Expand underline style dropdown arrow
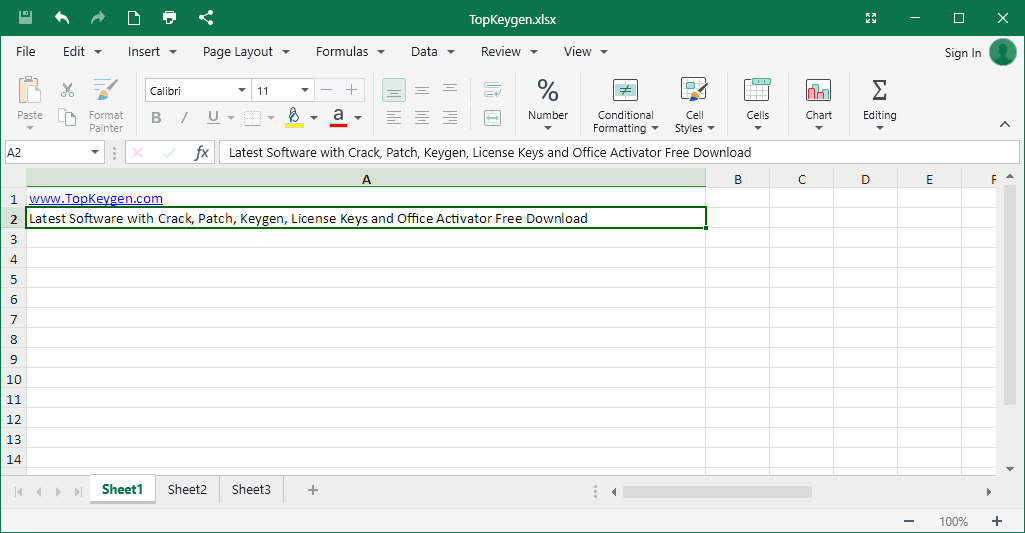 tap(231, 118)
